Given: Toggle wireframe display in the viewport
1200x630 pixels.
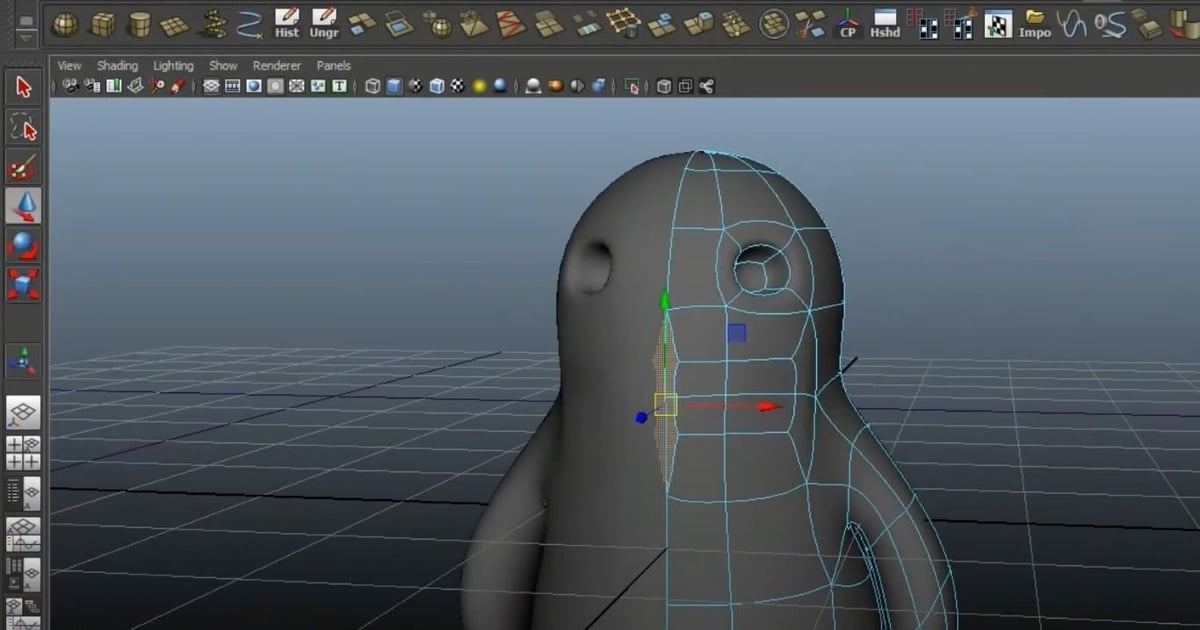Looking at the screenshot, I should pyautogui.click(x=371, y=86).
